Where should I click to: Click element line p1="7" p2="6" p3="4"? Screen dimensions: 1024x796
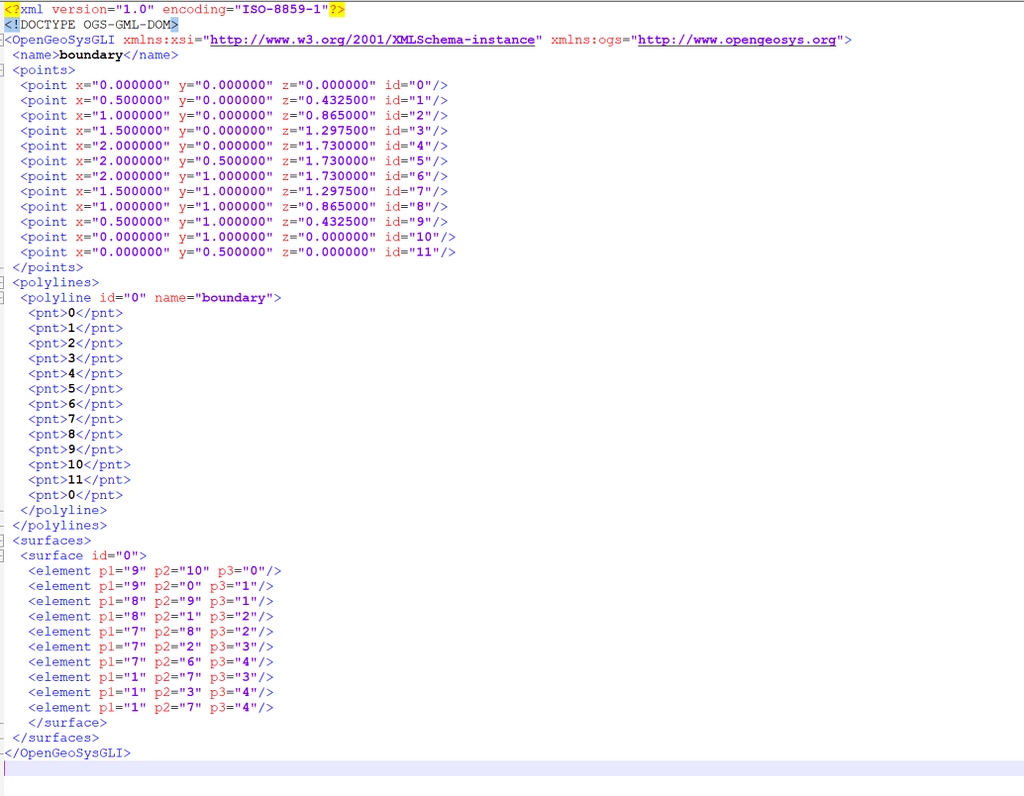click(x=150, y=662)
